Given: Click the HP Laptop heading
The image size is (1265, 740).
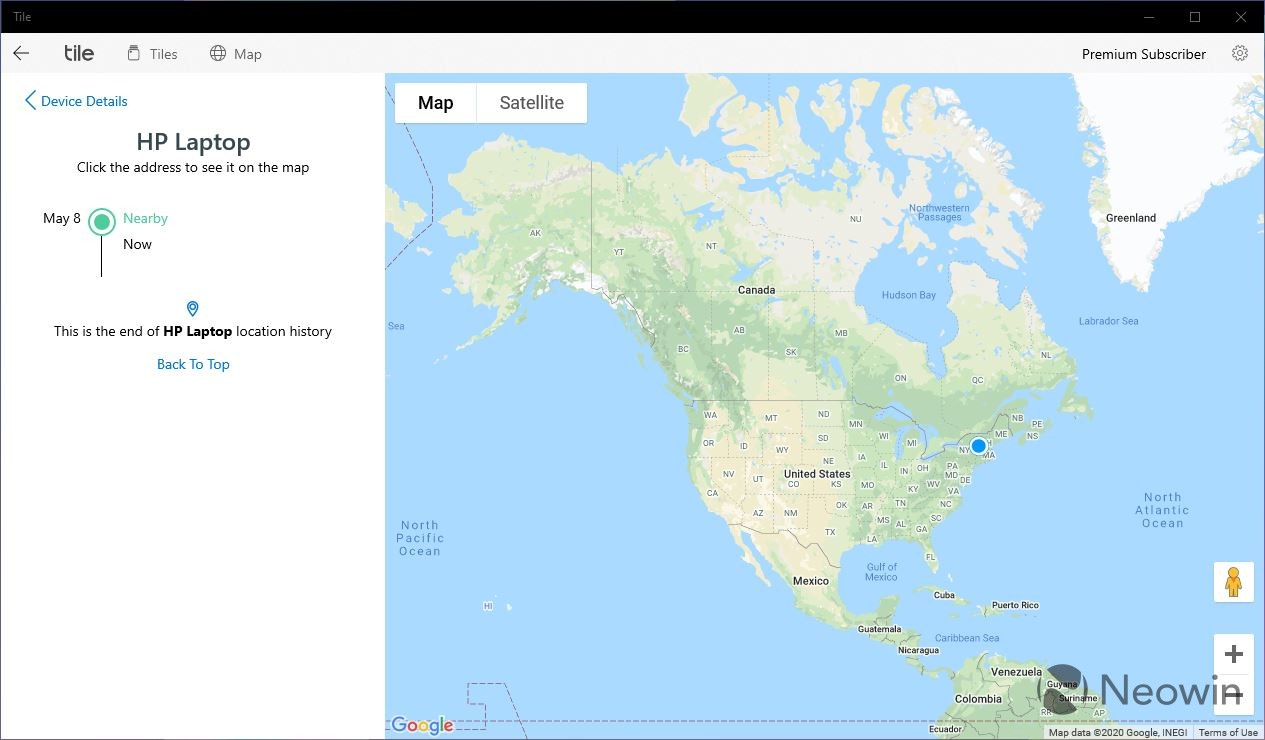Looking at the screenshot, I should pyautogui.click(x=193, y=142).
